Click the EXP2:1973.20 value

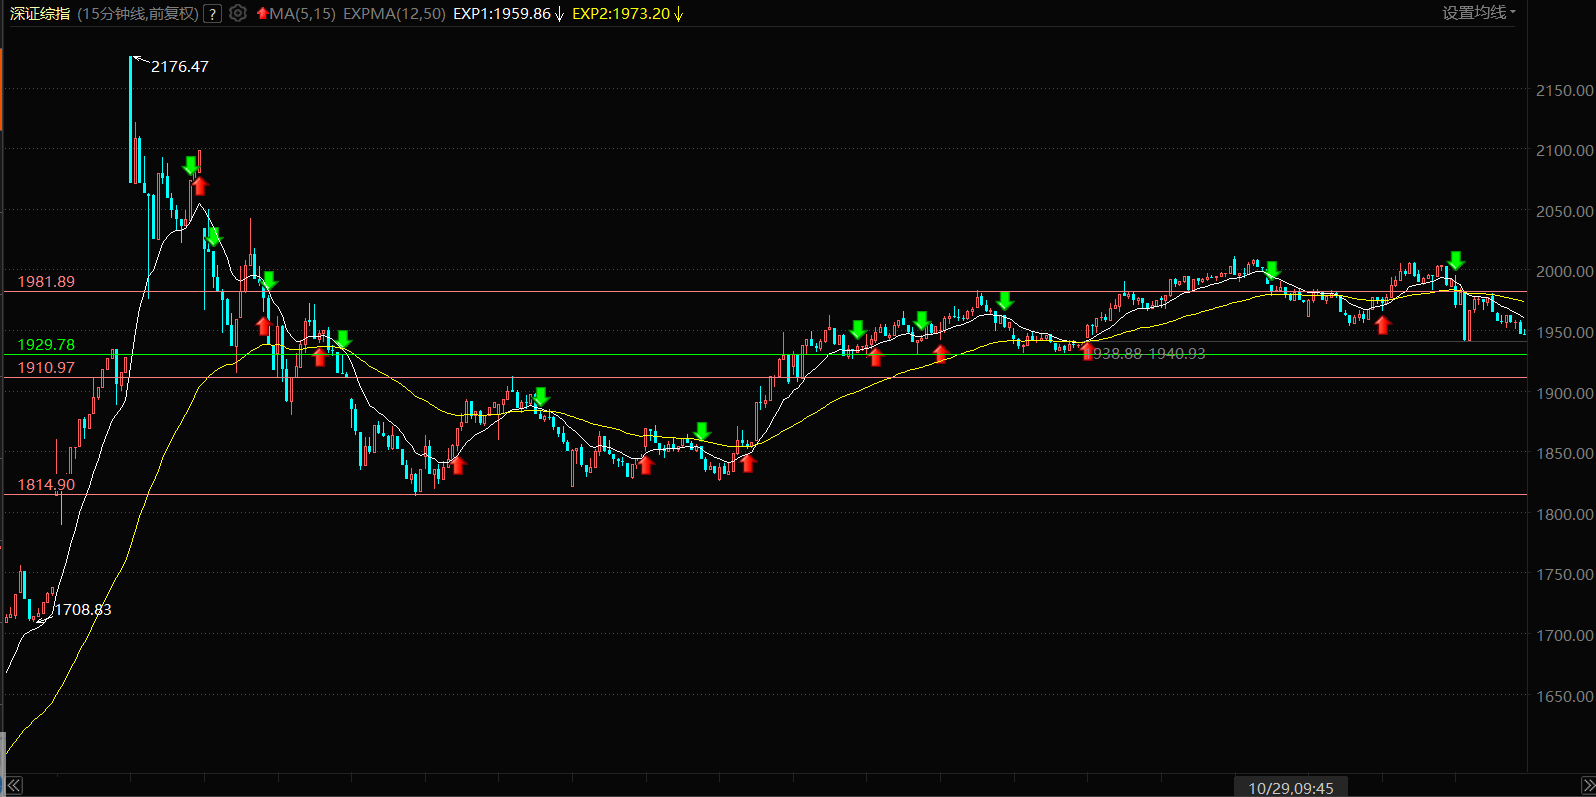pos(621,13)
